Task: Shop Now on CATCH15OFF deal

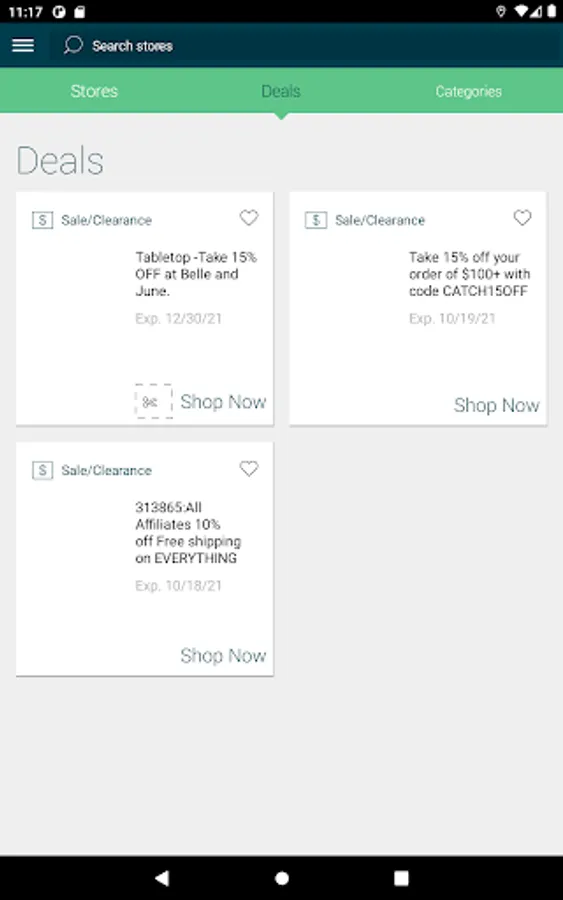Action: 496,405
